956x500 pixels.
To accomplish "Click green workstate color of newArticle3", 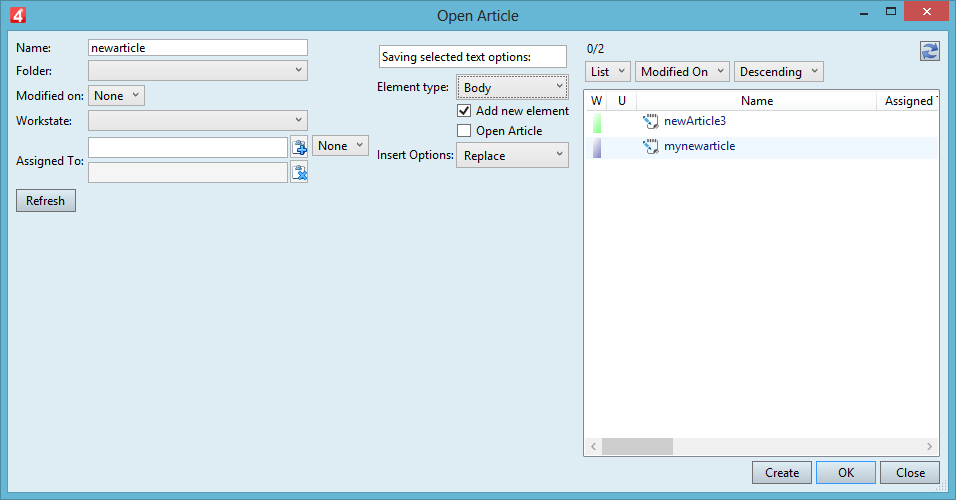I will click(x=597, y=123).
